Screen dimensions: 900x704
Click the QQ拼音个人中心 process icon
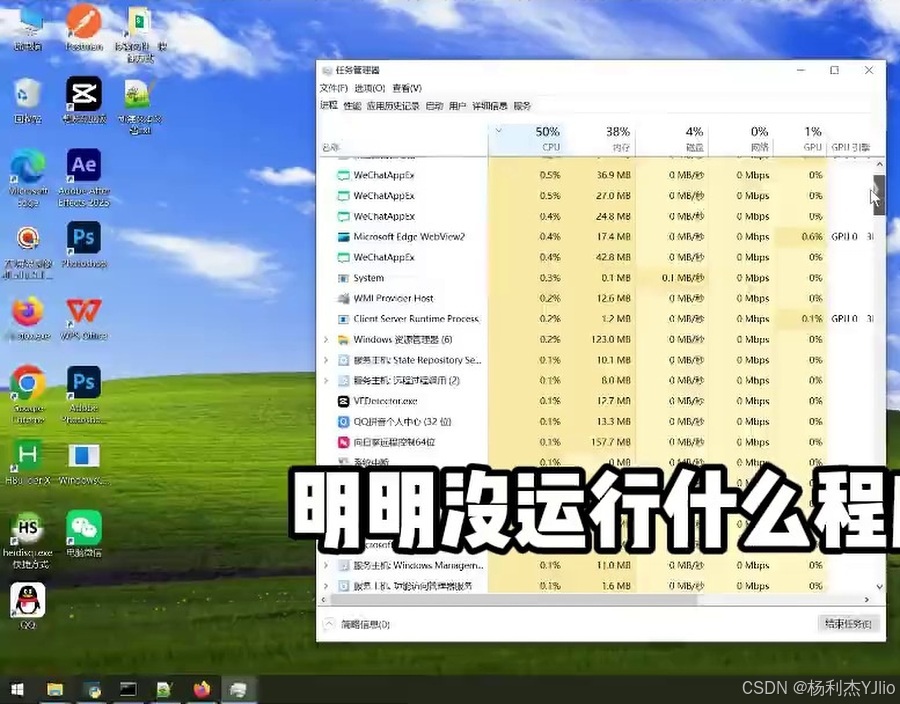[x=343, y=422]
